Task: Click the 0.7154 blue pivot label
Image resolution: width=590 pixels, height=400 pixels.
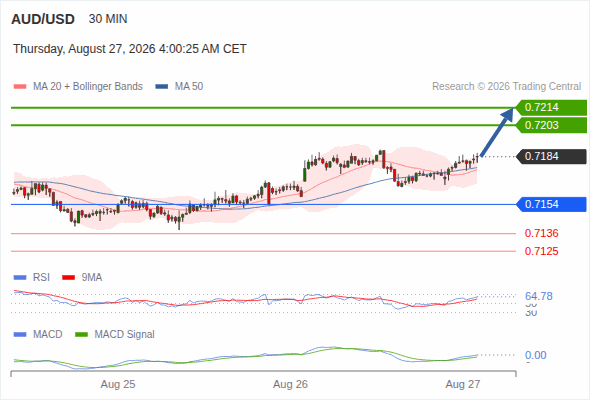Action: [x=551, y=204]
